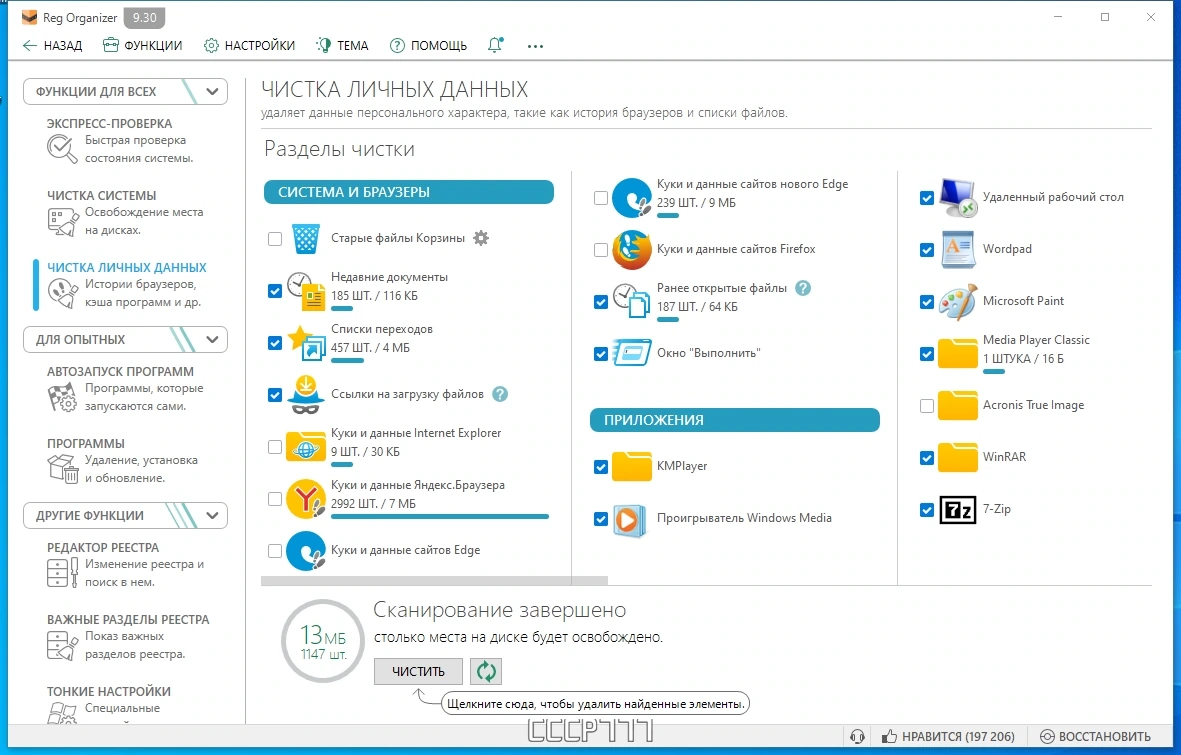1181x755 pixels.
Task: Click the ЧИСТИТЬ button
Action: [x=418, y=671]
